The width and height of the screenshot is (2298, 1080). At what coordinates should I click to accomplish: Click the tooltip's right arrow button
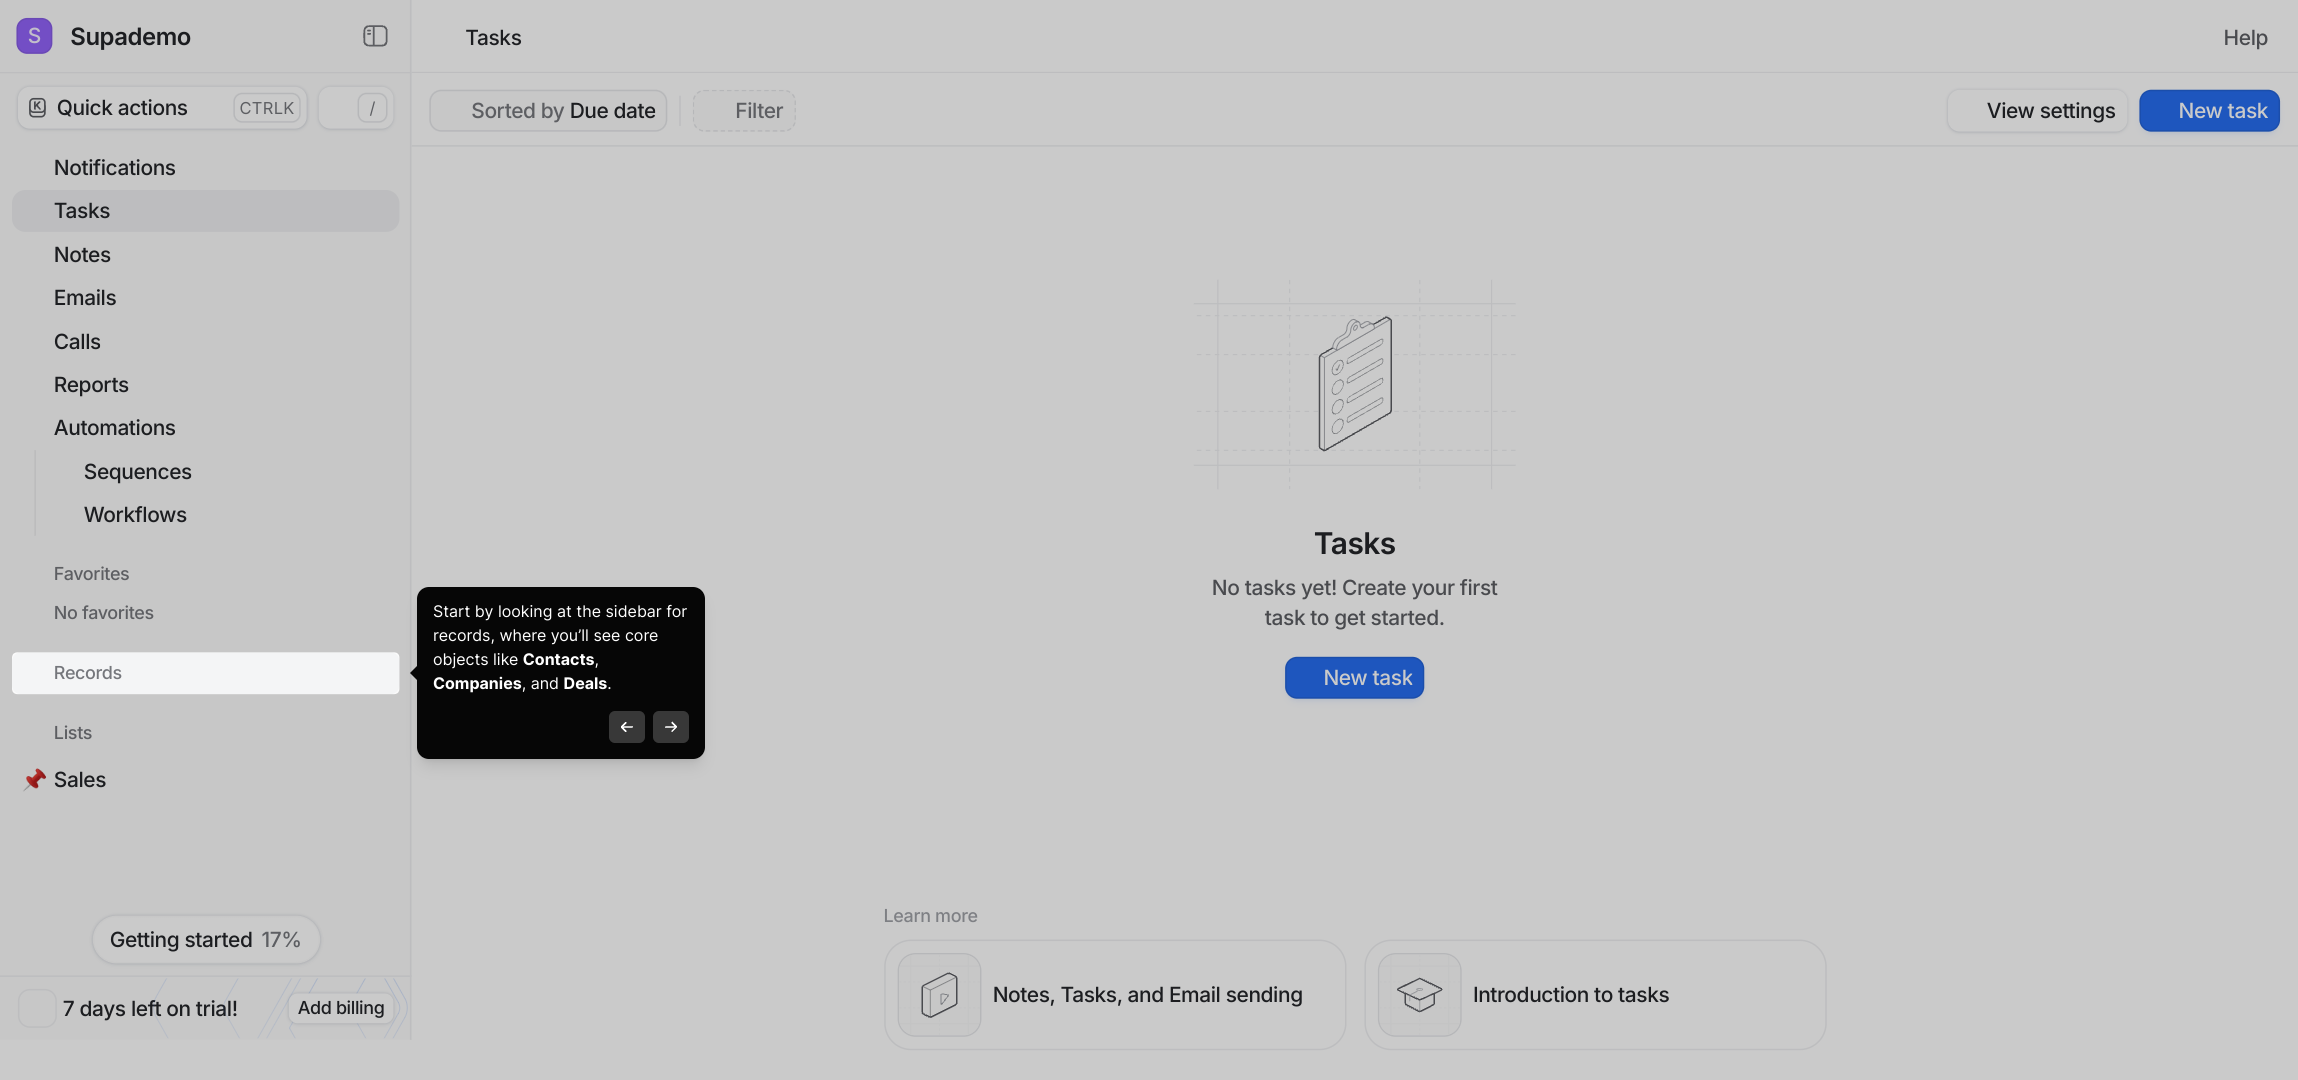pos(670,727)
